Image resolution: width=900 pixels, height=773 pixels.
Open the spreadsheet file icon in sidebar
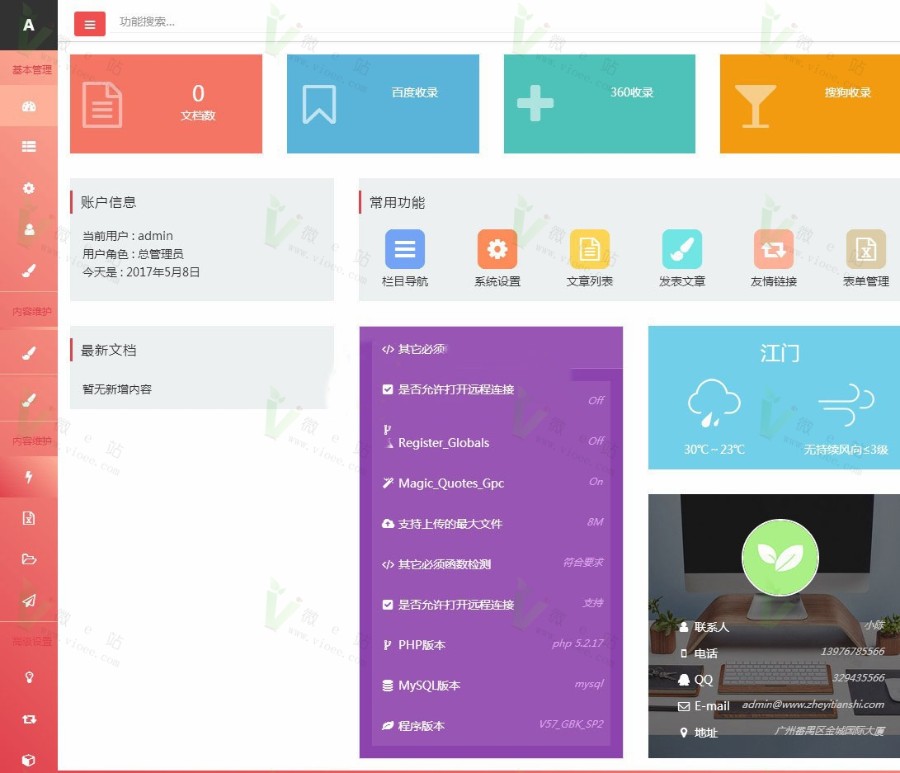29,518
